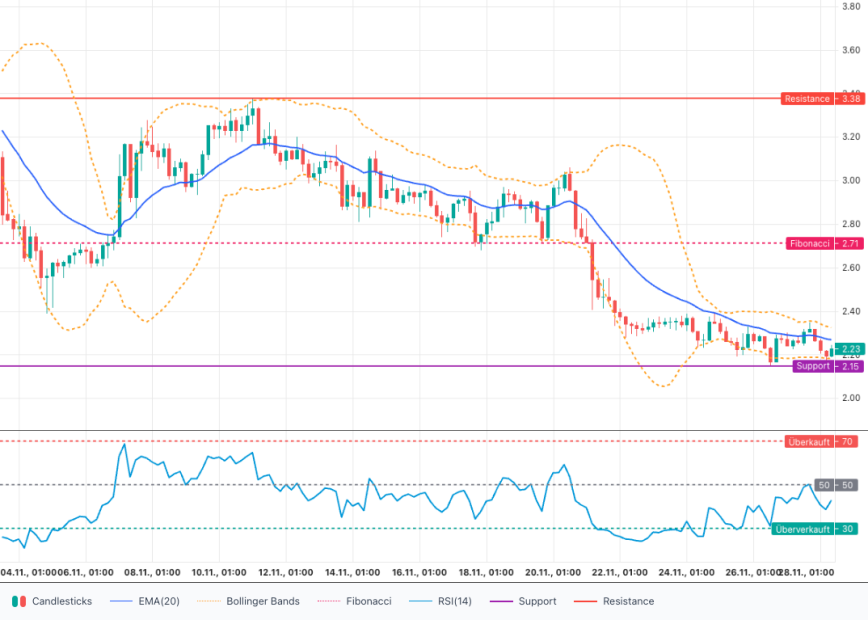This screenshot has height=620, width=868.
Task: Select the Resistance 3.38 price tag
Action: (x=820, y=99)
